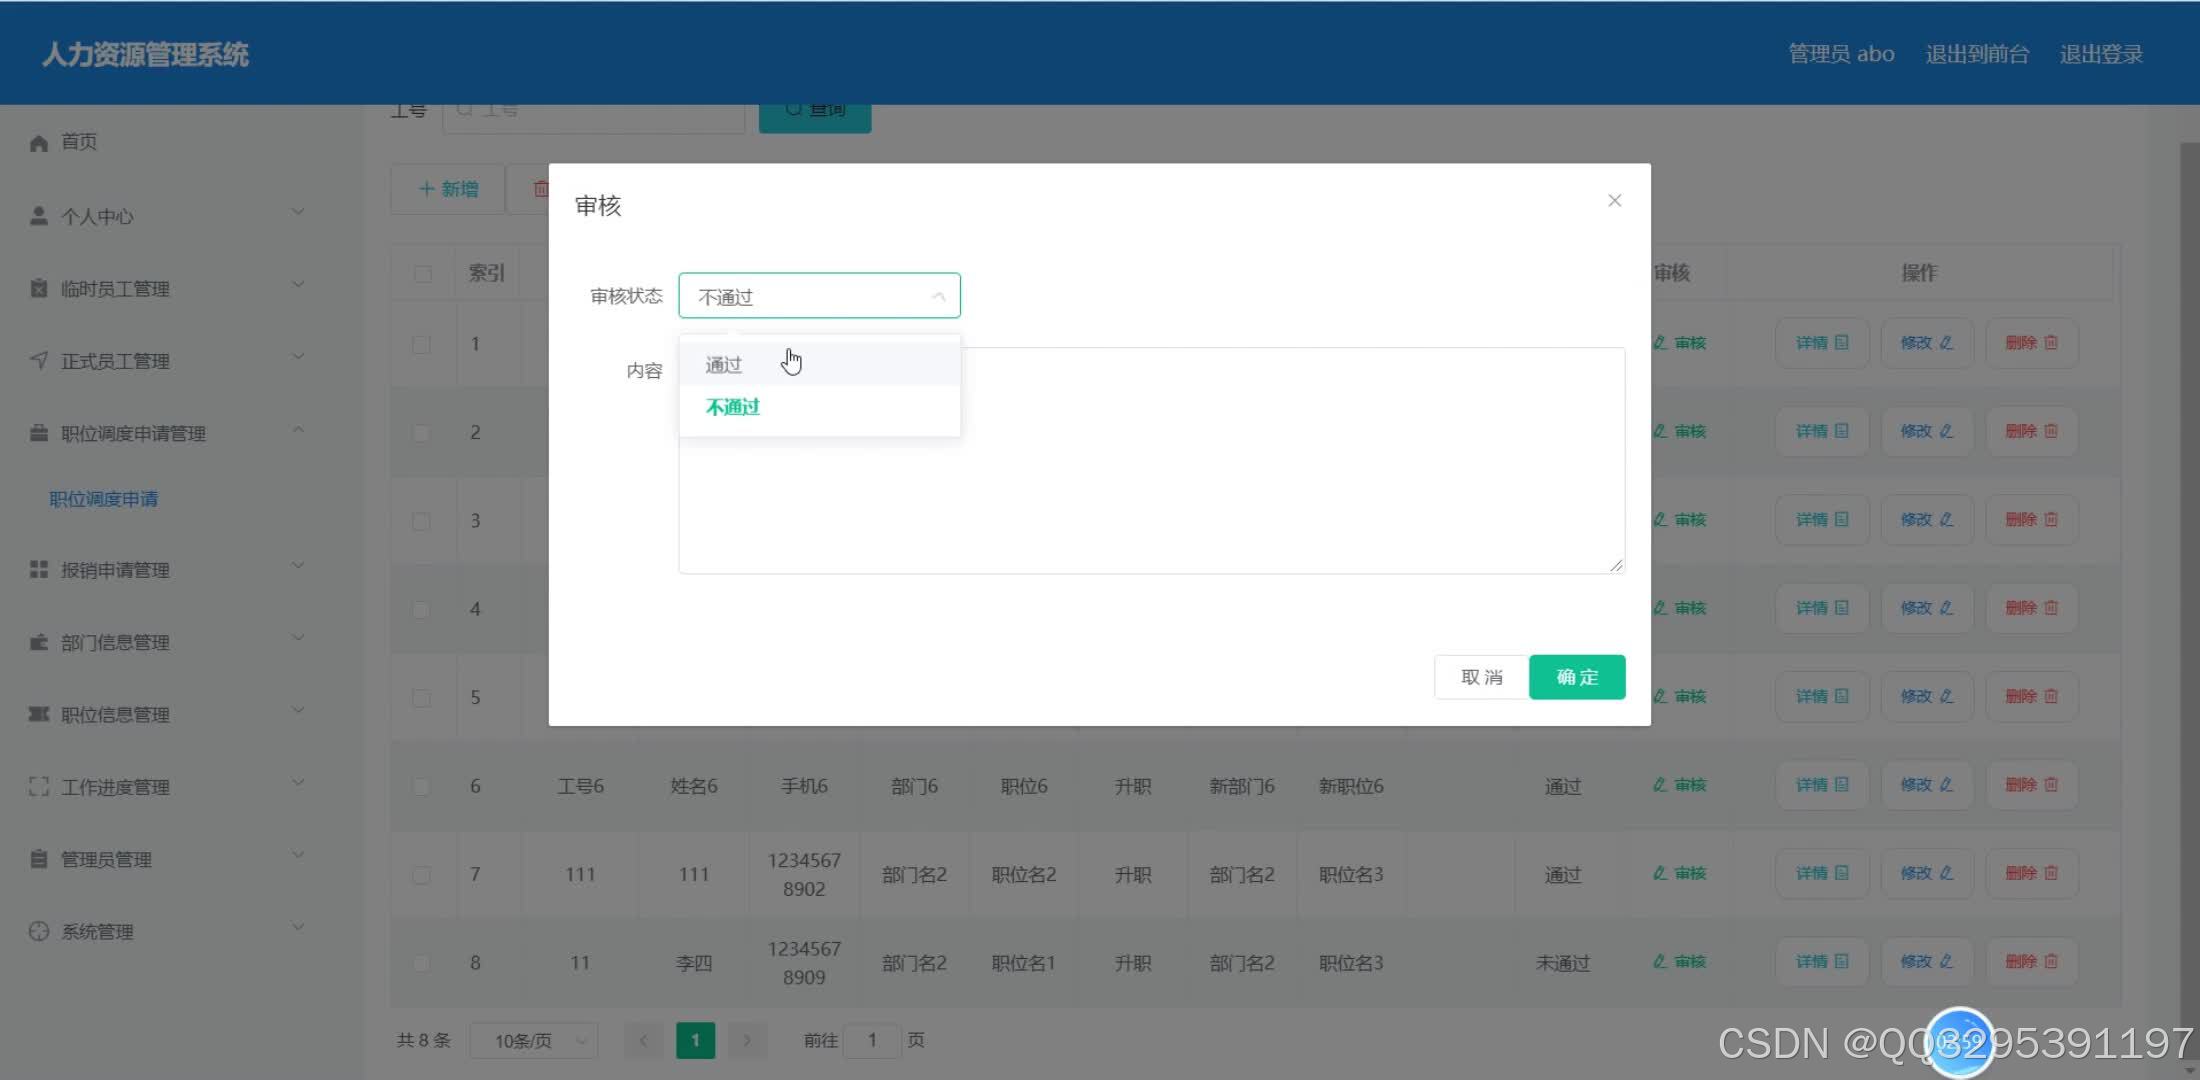Viewport: 2200px width, 1080px height.
Task: Open 详情 for row 7
Action: [x=1822, y=873]
